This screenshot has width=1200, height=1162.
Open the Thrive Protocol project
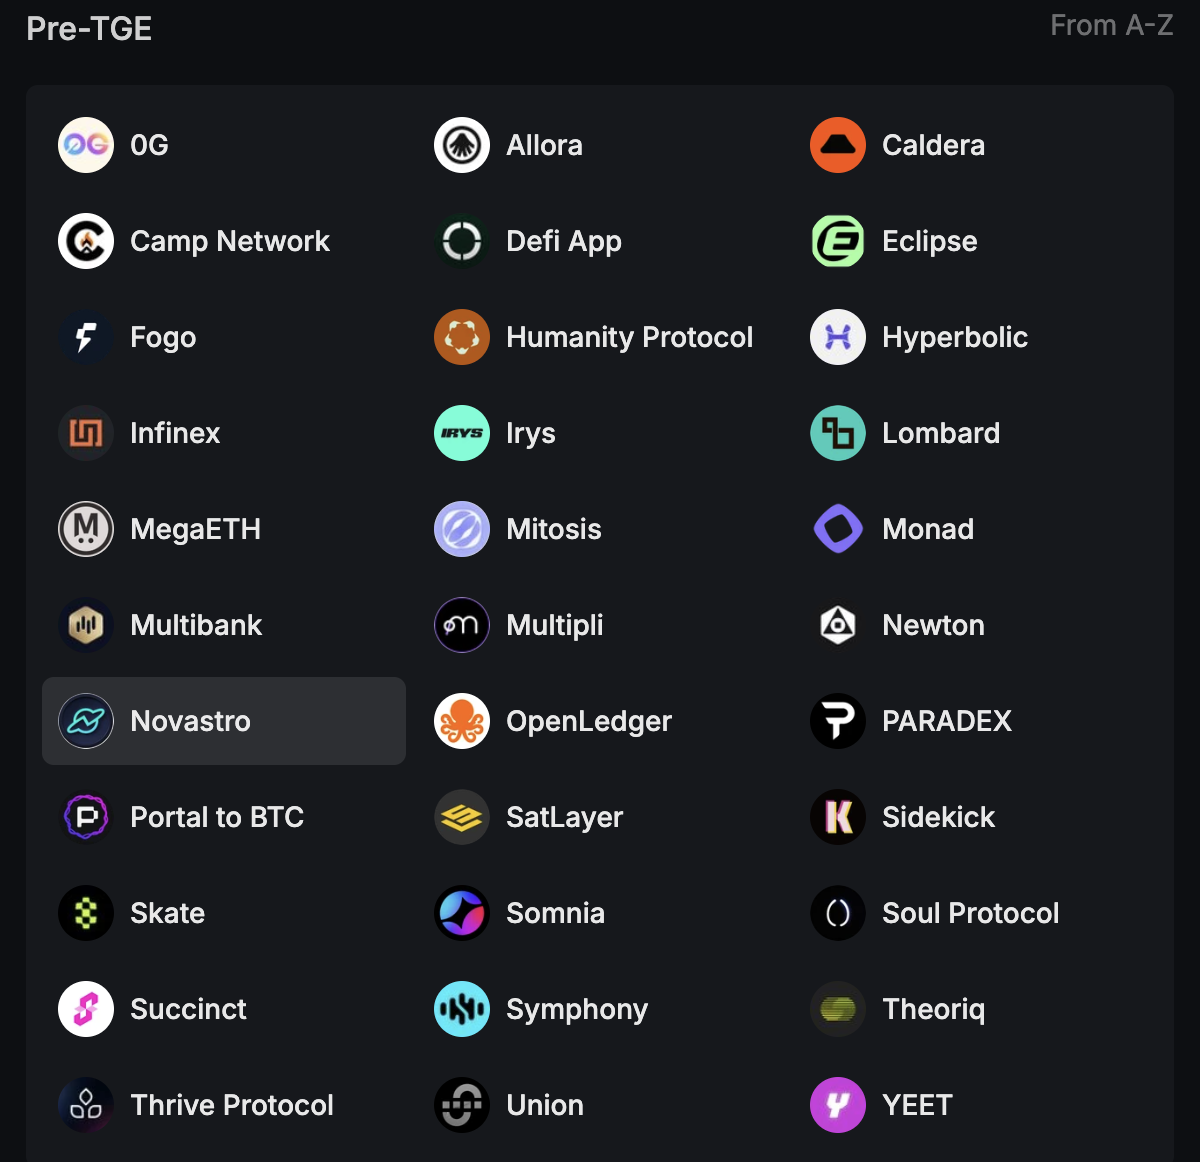coord(224,1105)
